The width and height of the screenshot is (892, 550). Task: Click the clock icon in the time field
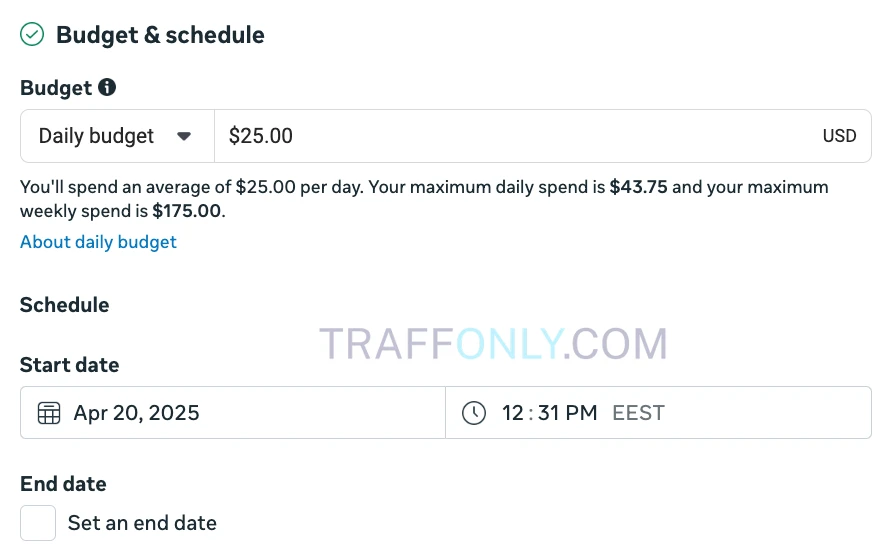point(474,413)
